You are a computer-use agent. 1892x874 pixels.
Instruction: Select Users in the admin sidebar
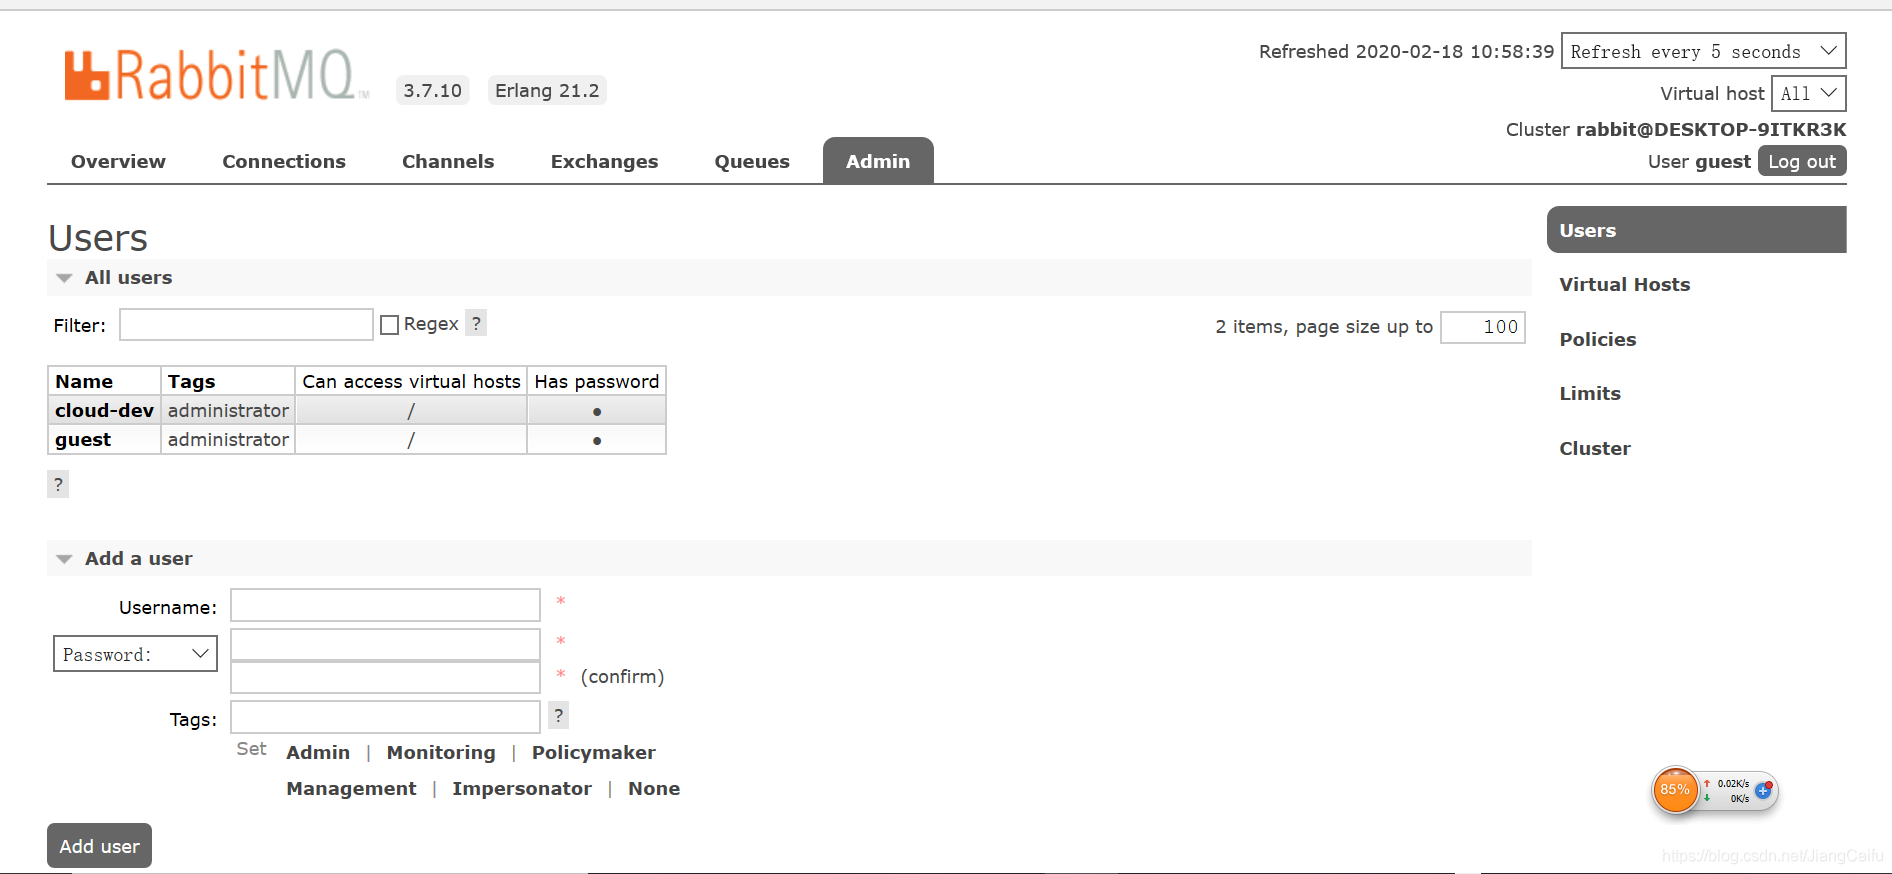point(1696,230)
